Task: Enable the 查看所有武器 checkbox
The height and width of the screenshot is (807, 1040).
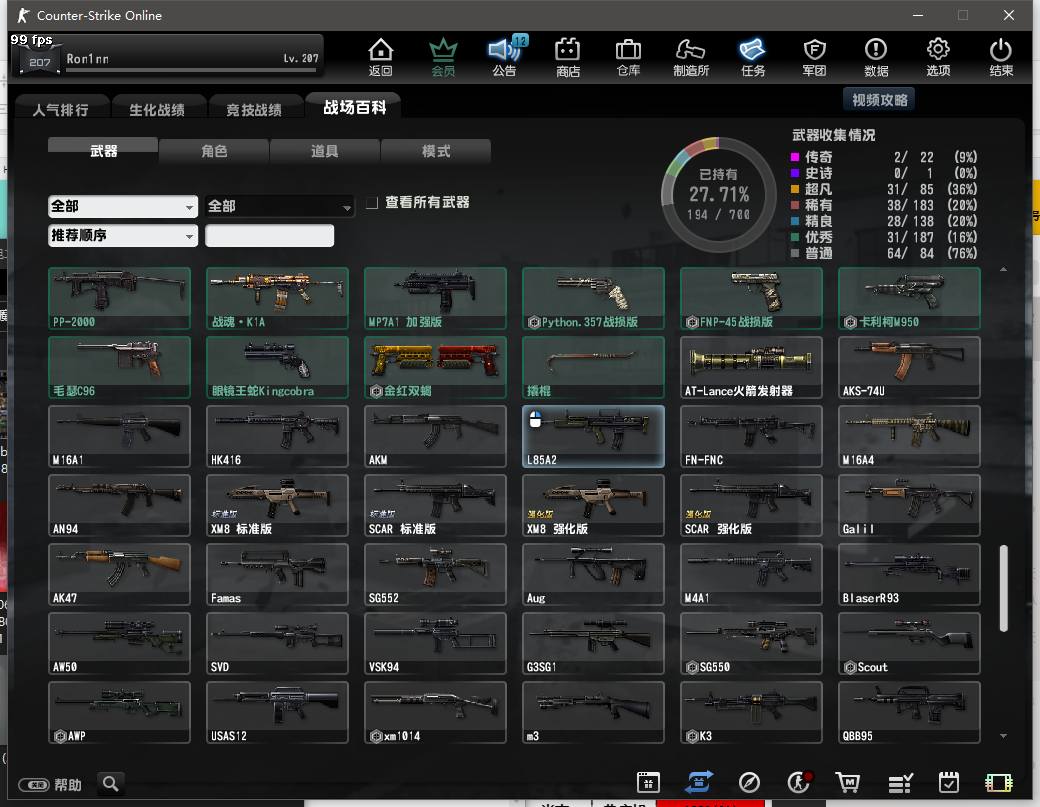Action: [372, 203]
